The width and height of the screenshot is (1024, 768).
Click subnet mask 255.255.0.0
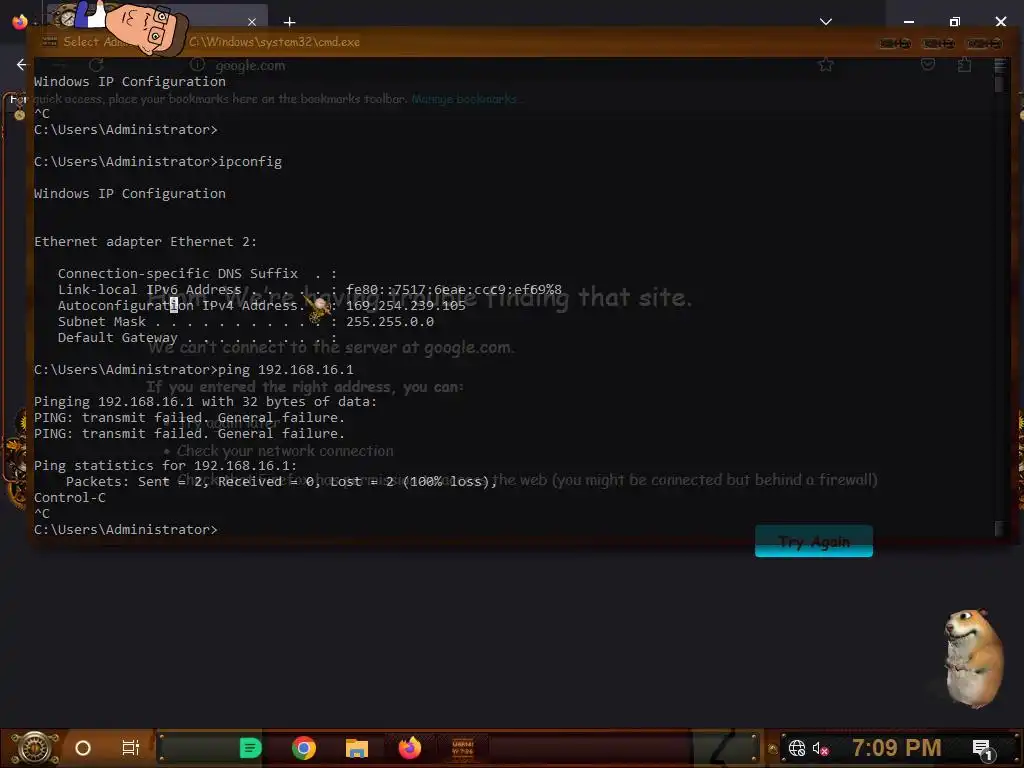[390, 321]
